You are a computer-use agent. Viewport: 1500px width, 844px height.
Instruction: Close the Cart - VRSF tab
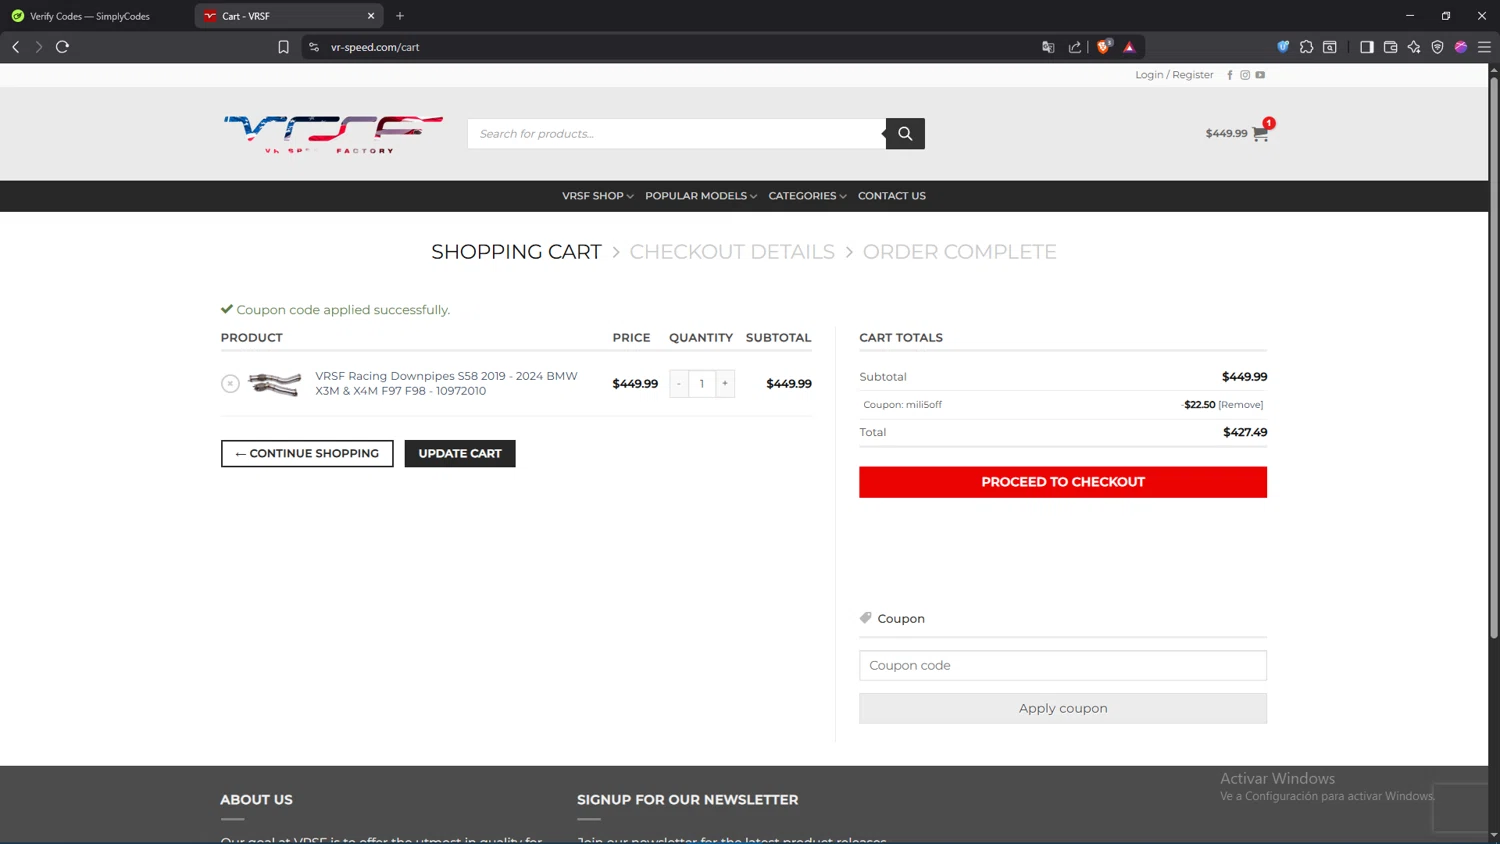pos(371,16)
